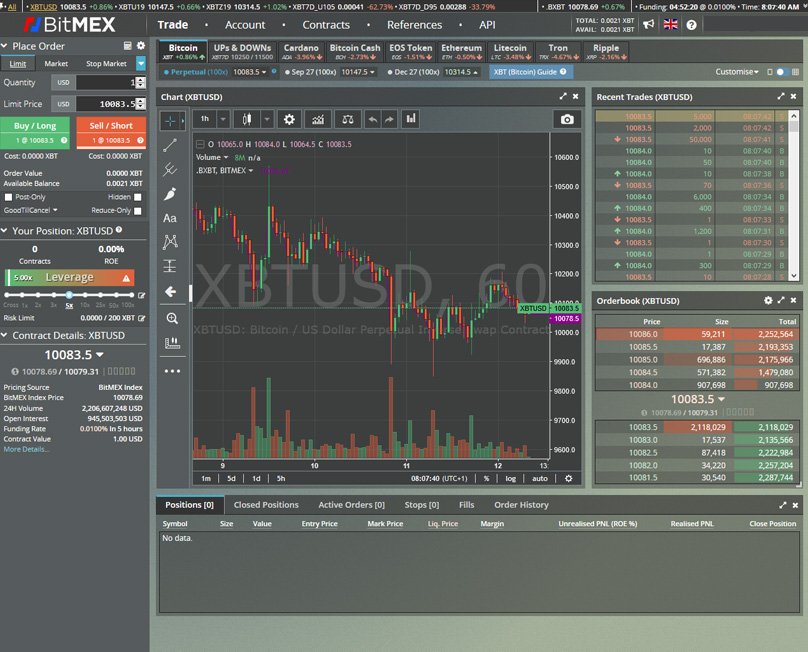
Task: Open the Account menu
Action: [245, 25]
